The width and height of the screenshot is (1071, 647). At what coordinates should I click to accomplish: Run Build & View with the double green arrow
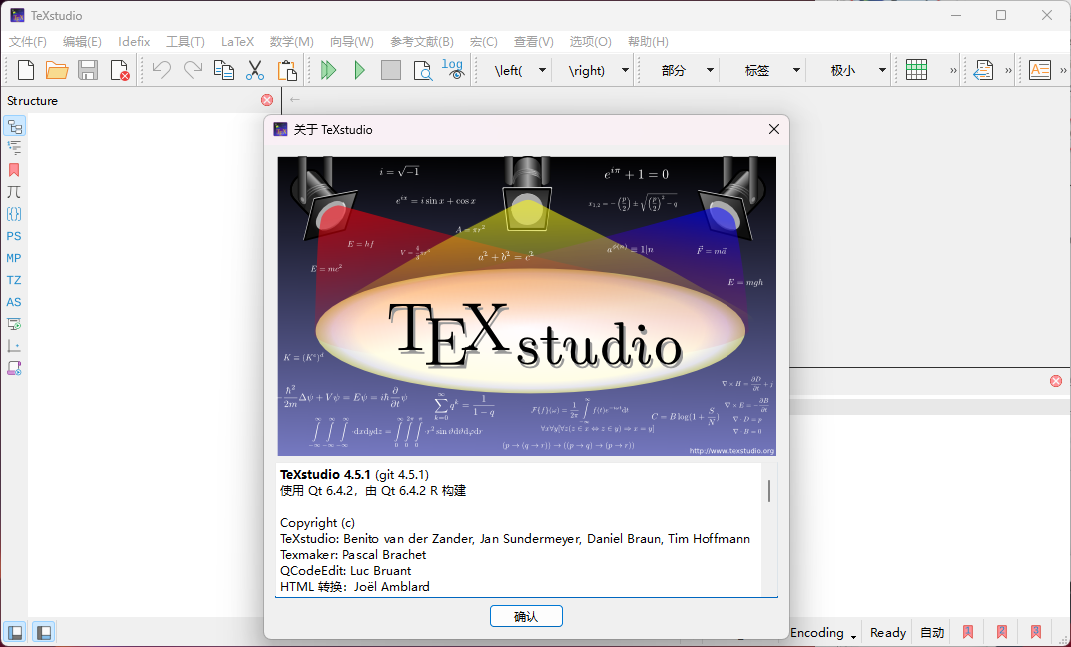(x=329, y=70)
